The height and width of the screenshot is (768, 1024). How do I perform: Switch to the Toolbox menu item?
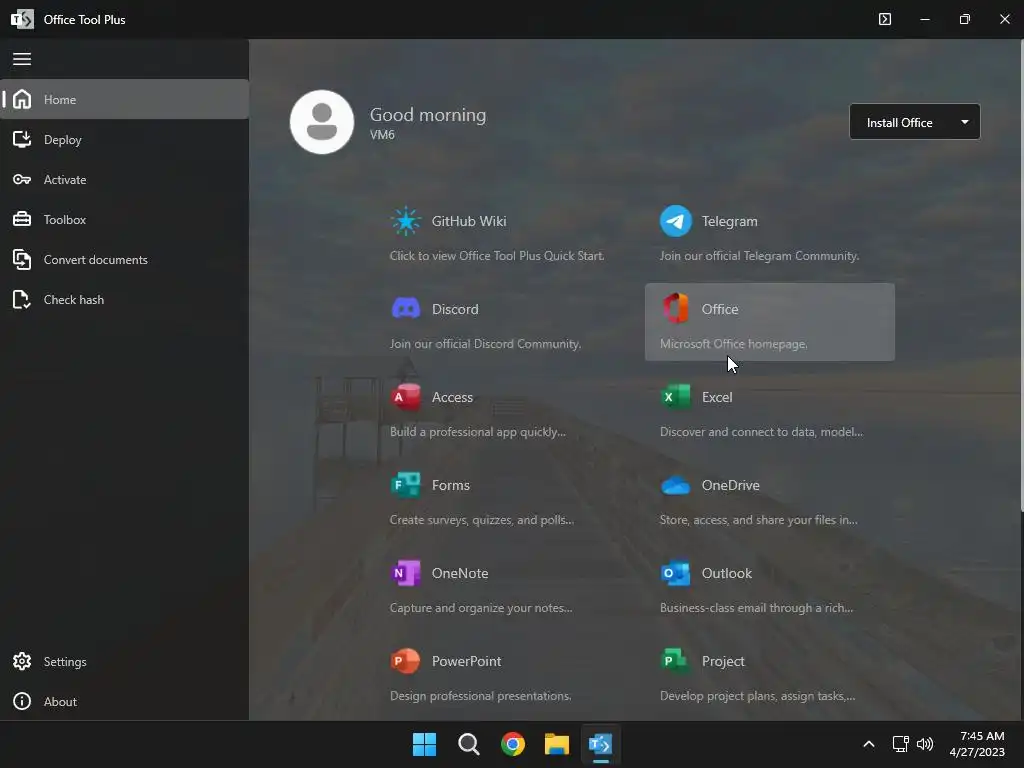coord(124,219)
